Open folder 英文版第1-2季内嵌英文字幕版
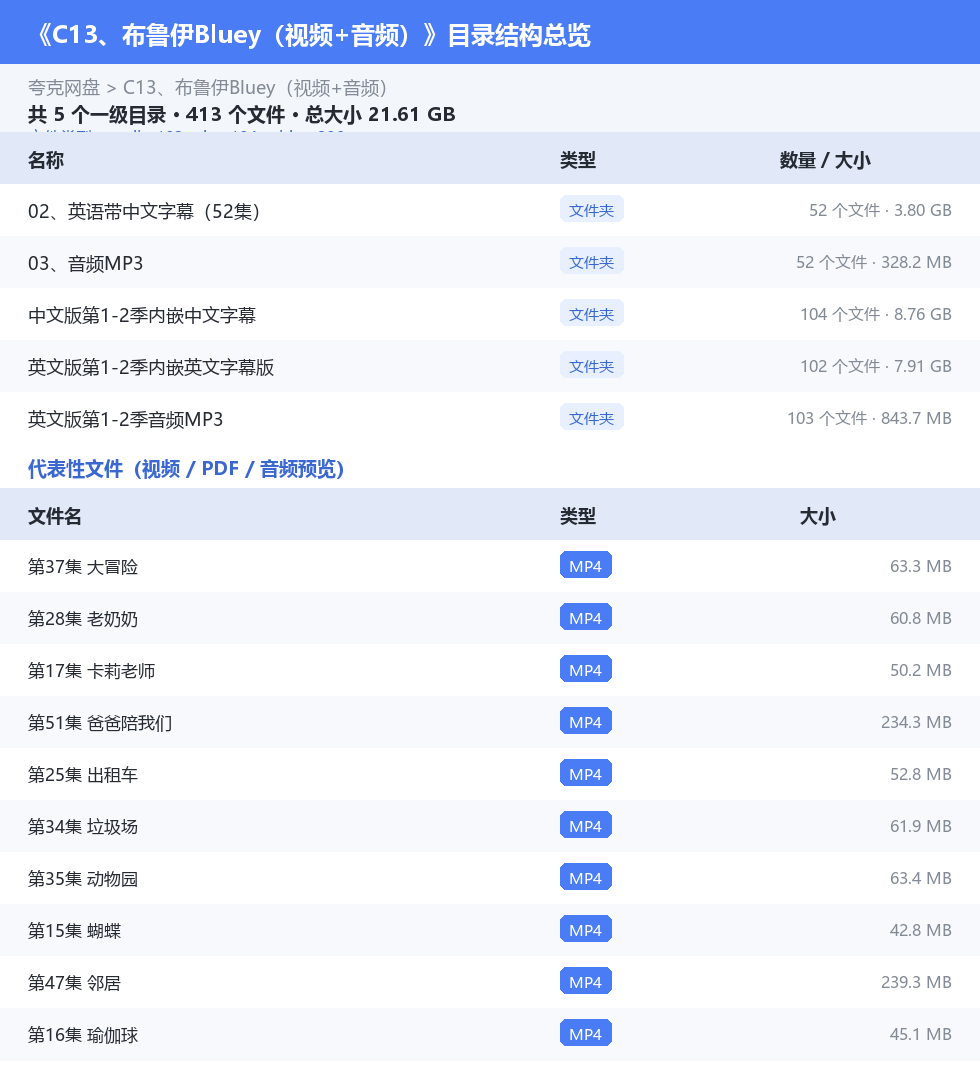Screen dimensions: 980x1092 point(151,367)
